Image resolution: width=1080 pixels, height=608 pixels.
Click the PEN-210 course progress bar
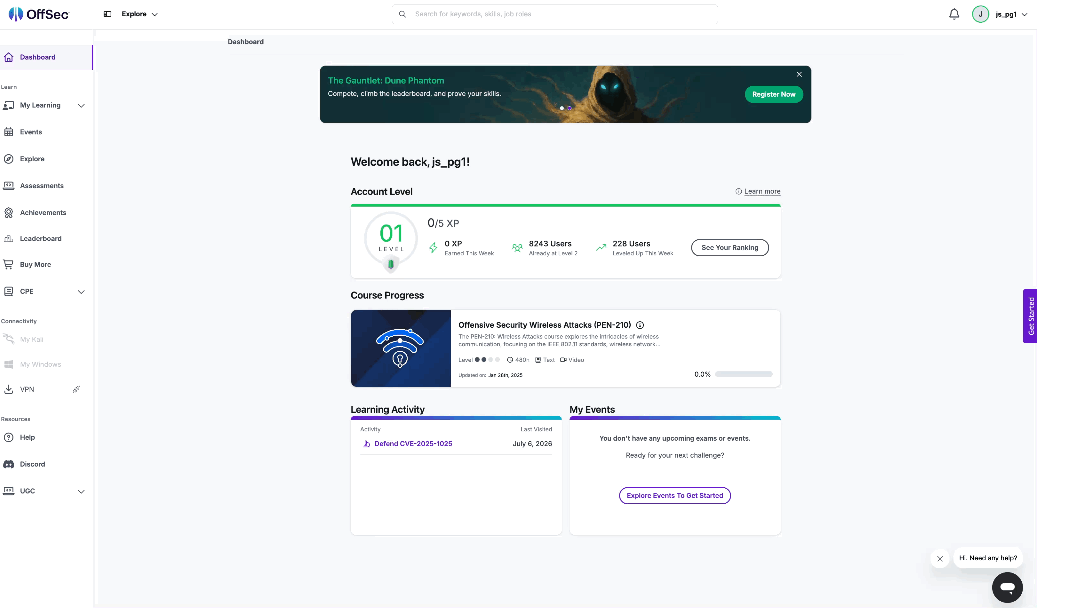click(x=743, y=375)
